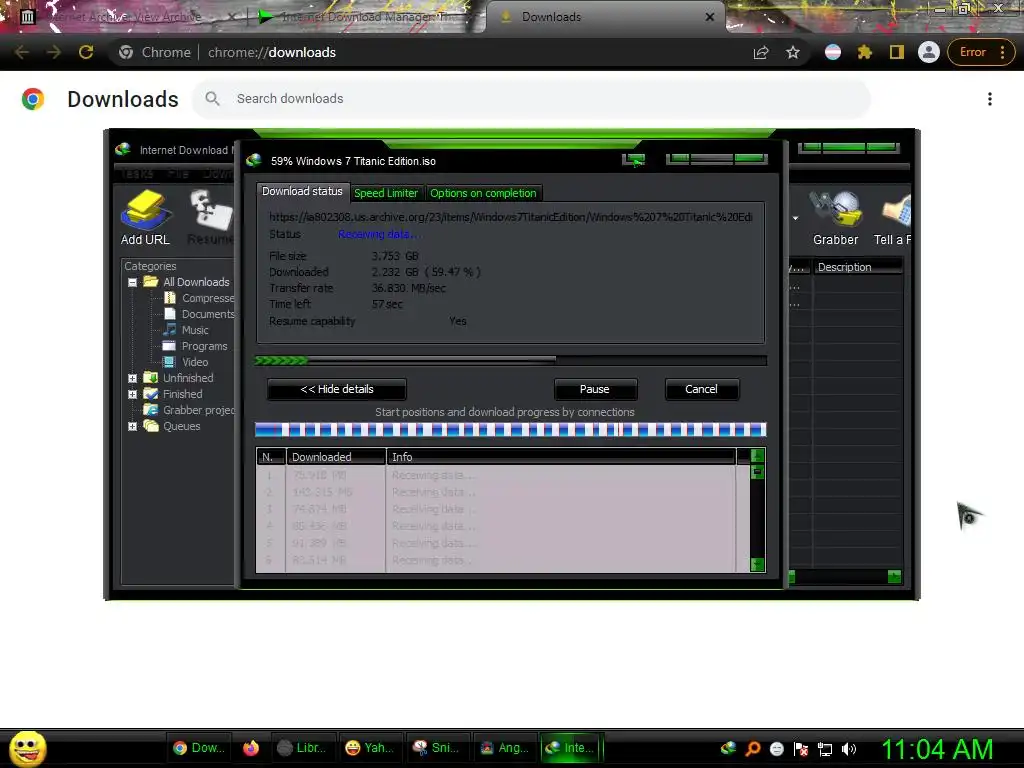This screenshot has height=768, width=1024.
Task: Expand the Queues category
Action: (x=133, y=426)
